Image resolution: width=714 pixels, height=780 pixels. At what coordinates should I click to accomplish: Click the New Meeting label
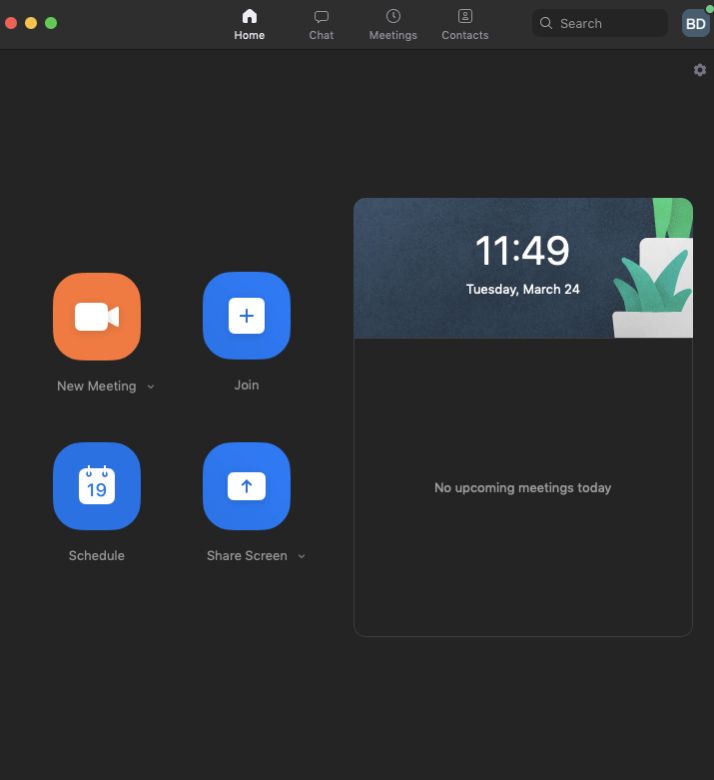[97, 386]
